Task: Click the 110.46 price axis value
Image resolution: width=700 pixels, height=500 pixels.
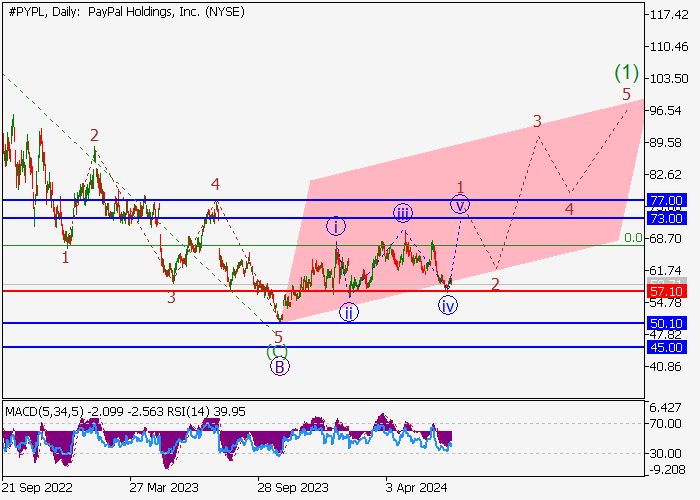Action: (669, 46)
